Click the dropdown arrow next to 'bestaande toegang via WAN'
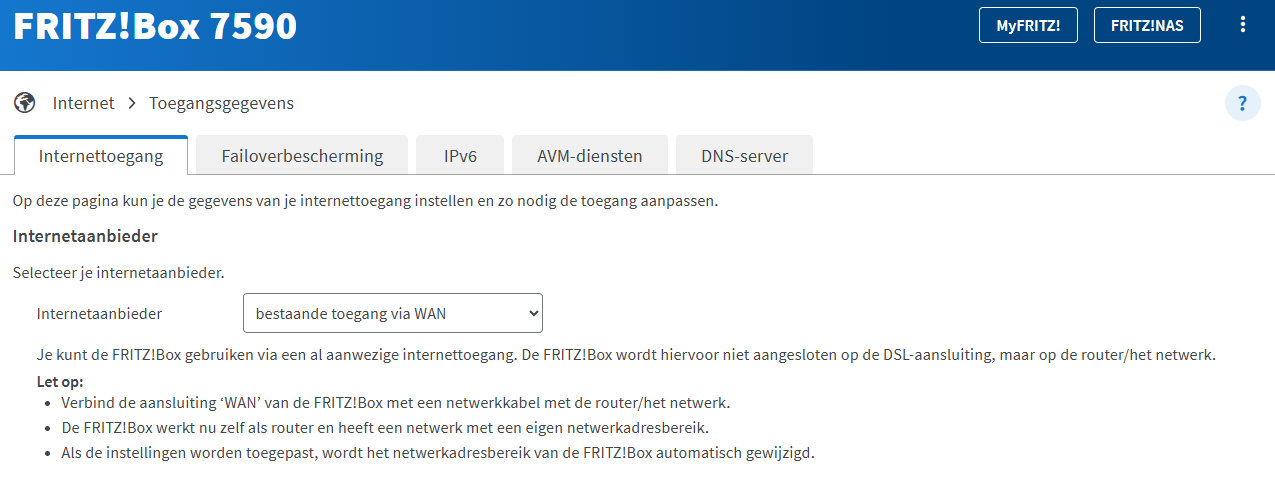Viewport: 1275px width, 479px height. tap(531, 313)
